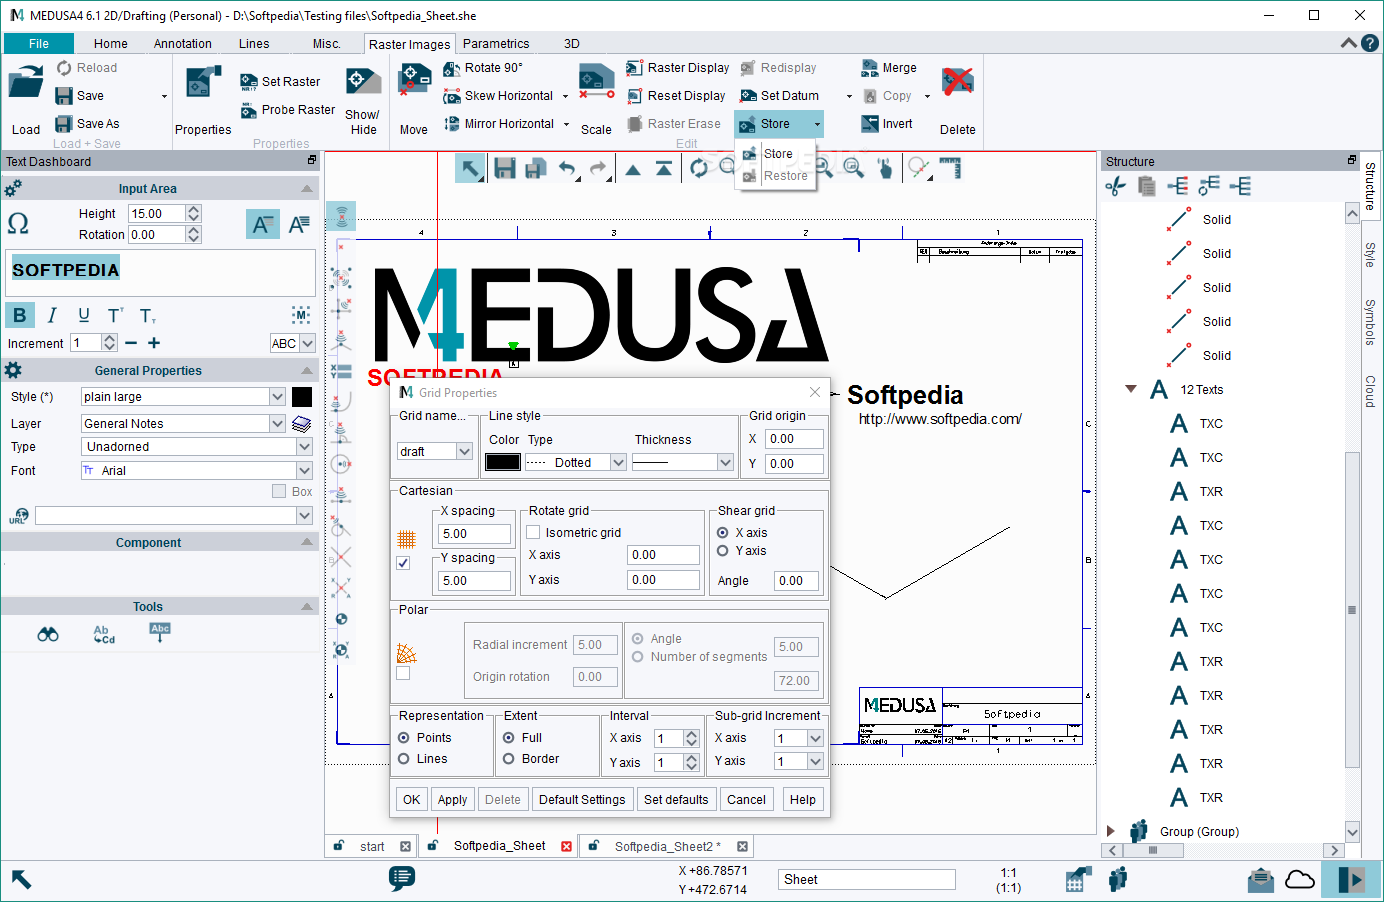
Task: Click Rotate 90° tool
Action: pyautogui.click(x=483, y=68)
